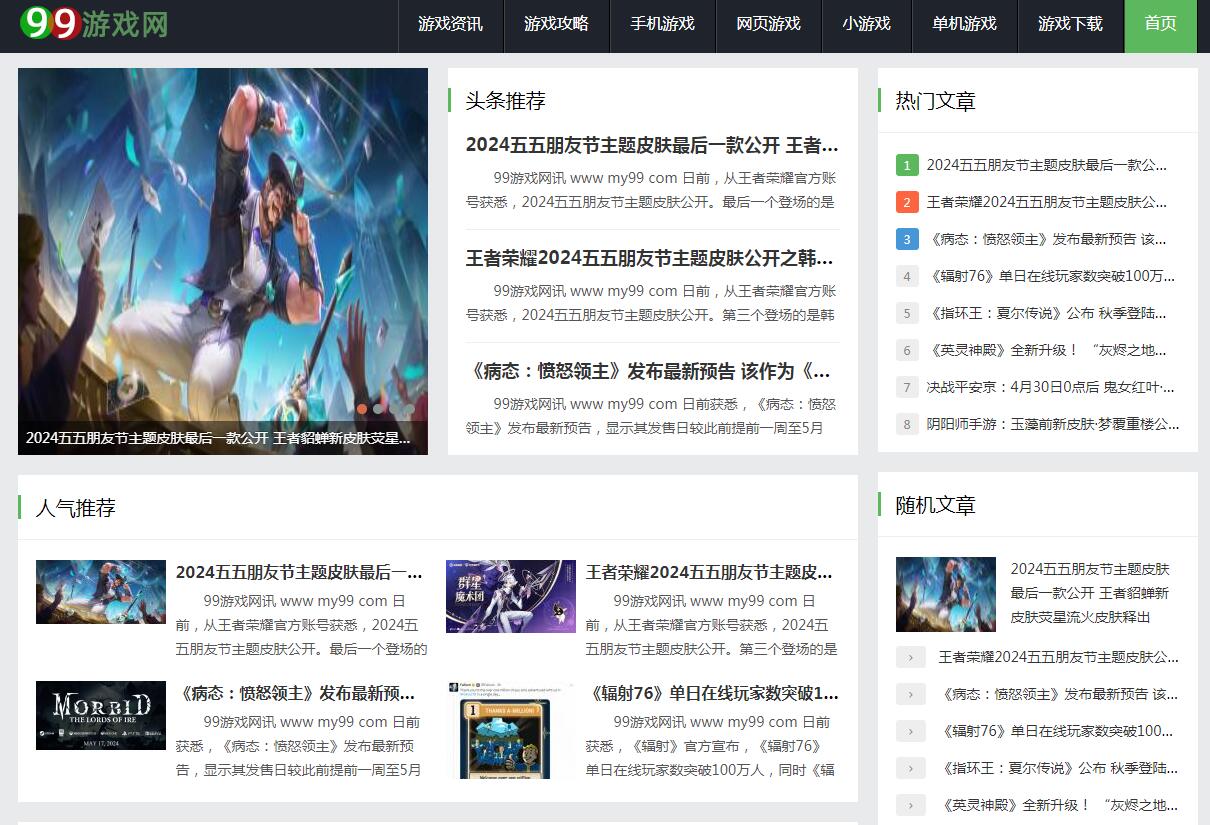Click rank 8 badge in 热门文章
1210x825 pixels.
coord(907,424)
